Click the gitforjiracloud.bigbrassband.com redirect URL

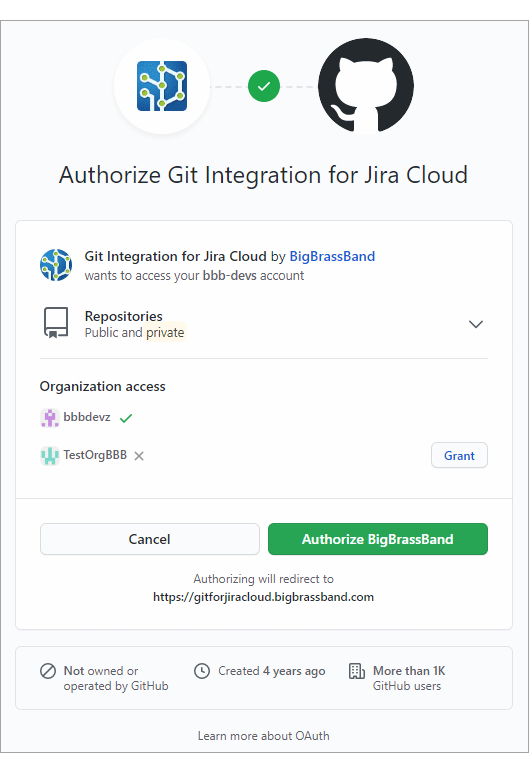(x=263, y=597)
